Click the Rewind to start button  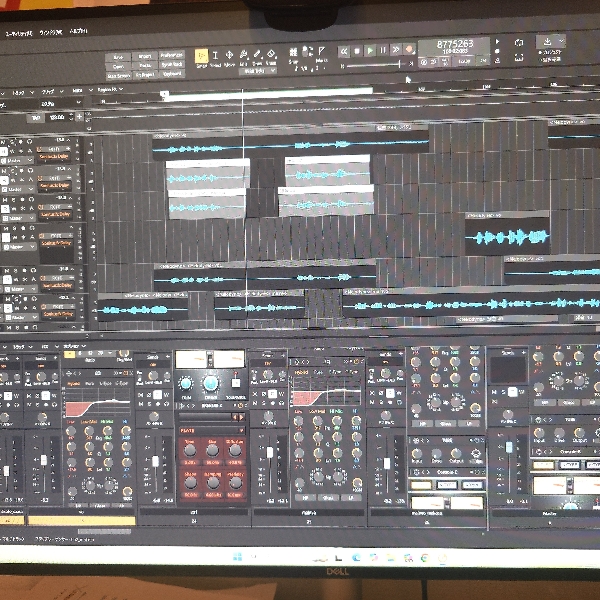(343, 49)
